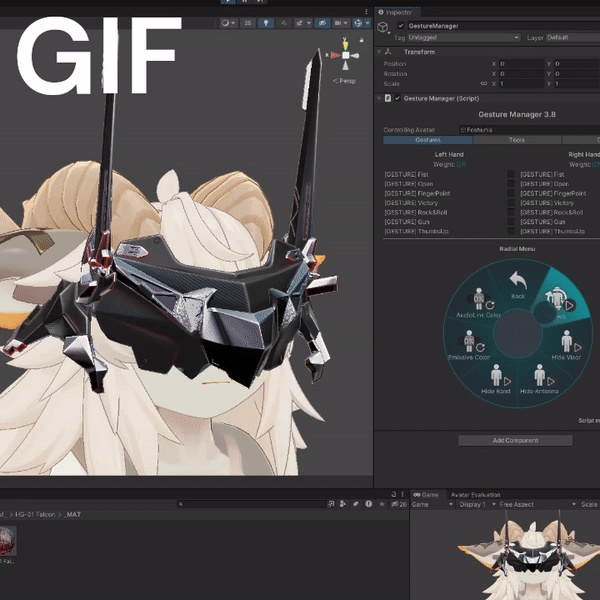Toggle Project panel lock icon
This screenshot has width=600, height=600.
coord(394,494)
